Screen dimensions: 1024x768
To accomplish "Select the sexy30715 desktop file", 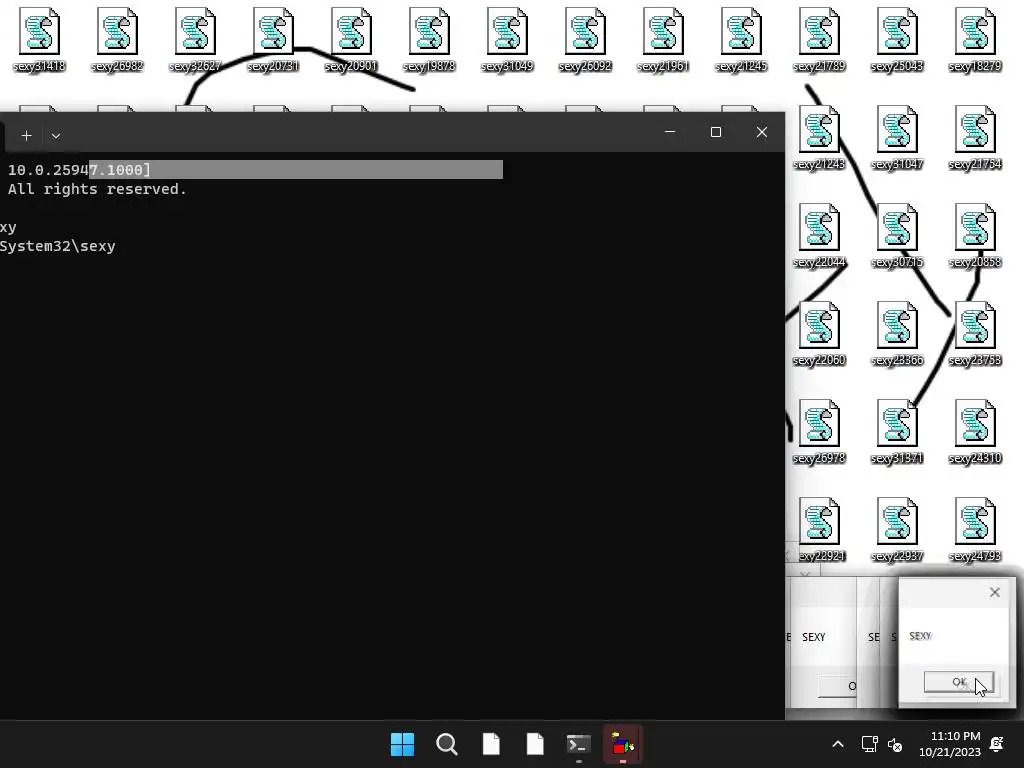I will pyautogui.click(x=897, y=236).
